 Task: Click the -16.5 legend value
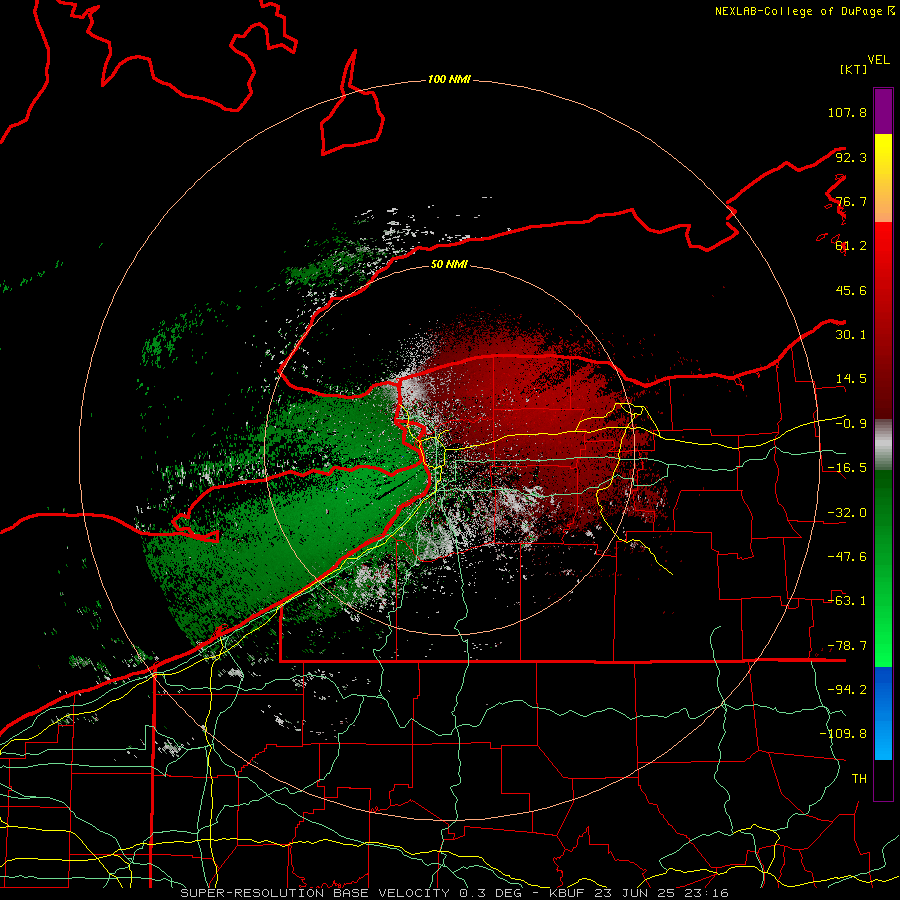click(x=847, y=468)
